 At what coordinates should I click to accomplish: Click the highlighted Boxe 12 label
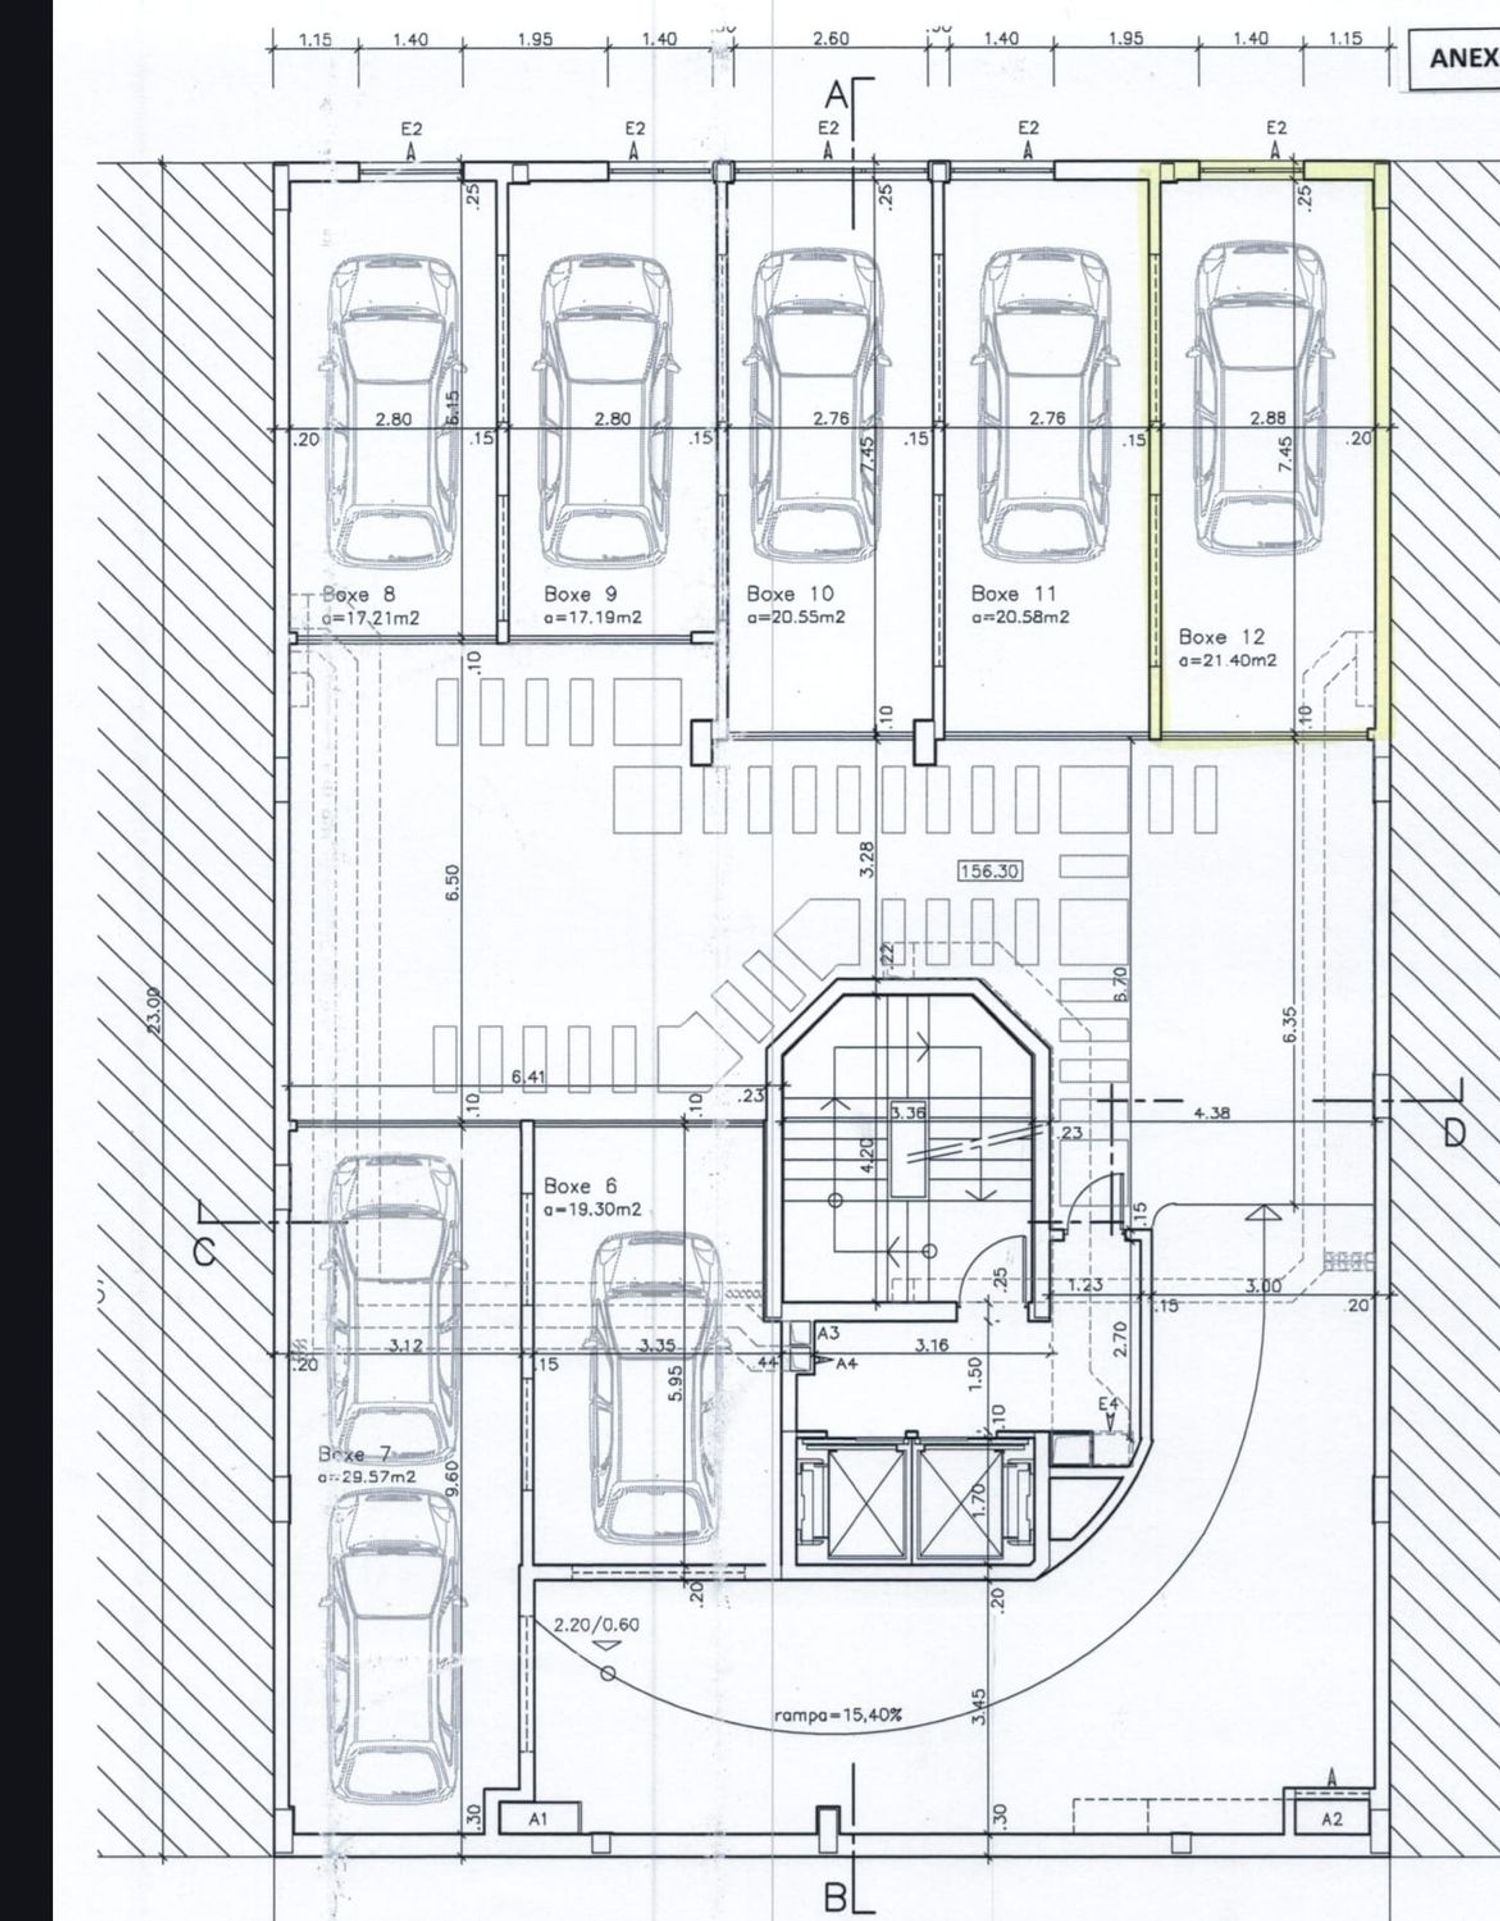(1221, 637)
